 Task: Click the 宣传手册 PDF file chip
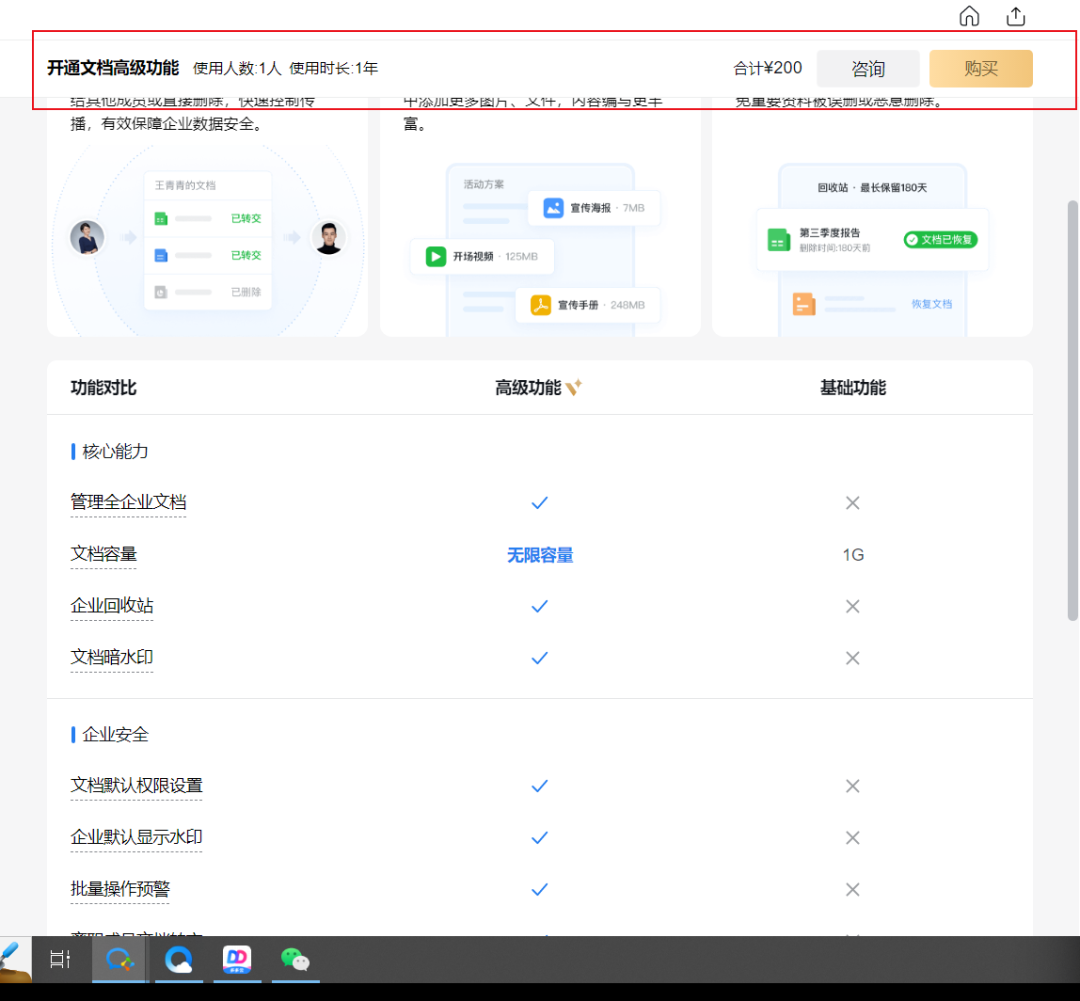pyautogui.click(x=588, y=305)
